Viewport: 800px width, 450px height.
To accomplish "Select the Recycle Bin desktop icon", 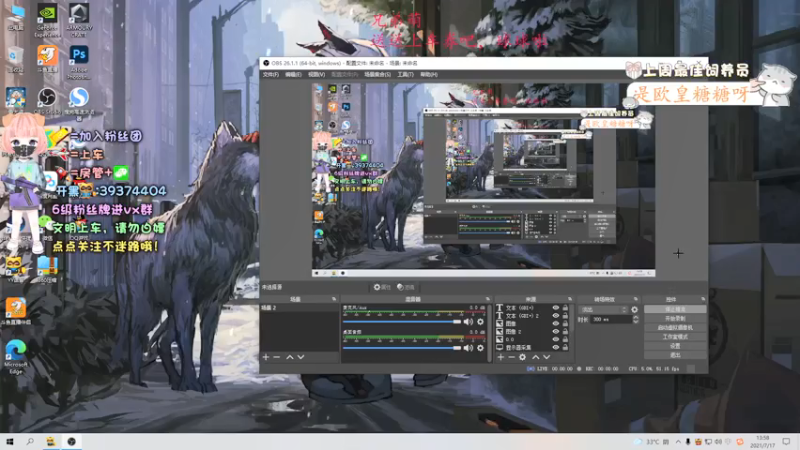I will coord(16,60).
